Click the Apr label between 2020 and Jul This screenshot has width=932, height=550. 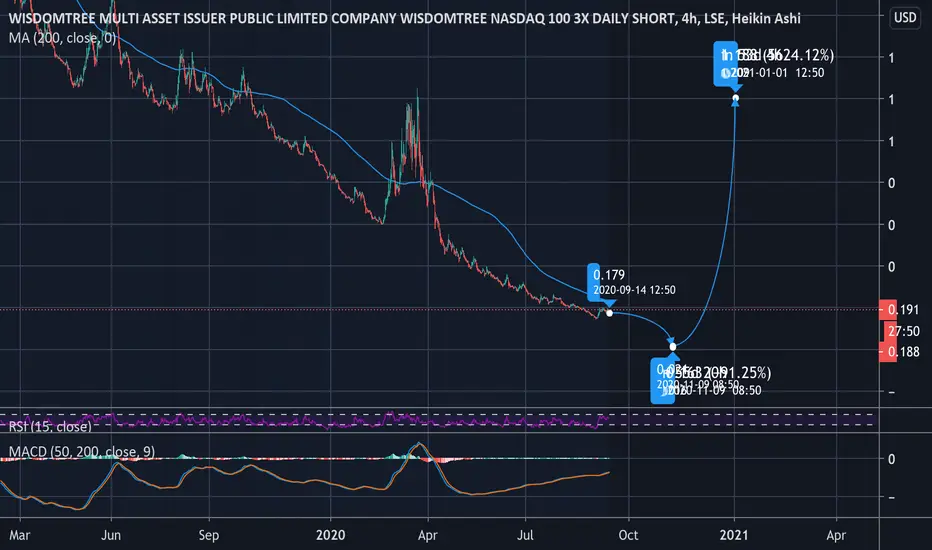coord(427,535)
